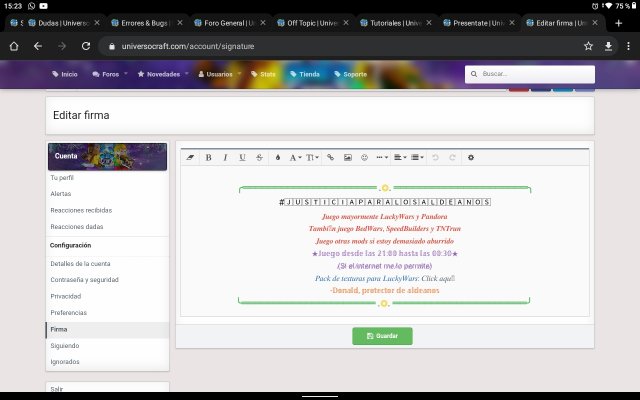Expand the list options dropdown
640x400 pixels.
[x=417, y=157]
